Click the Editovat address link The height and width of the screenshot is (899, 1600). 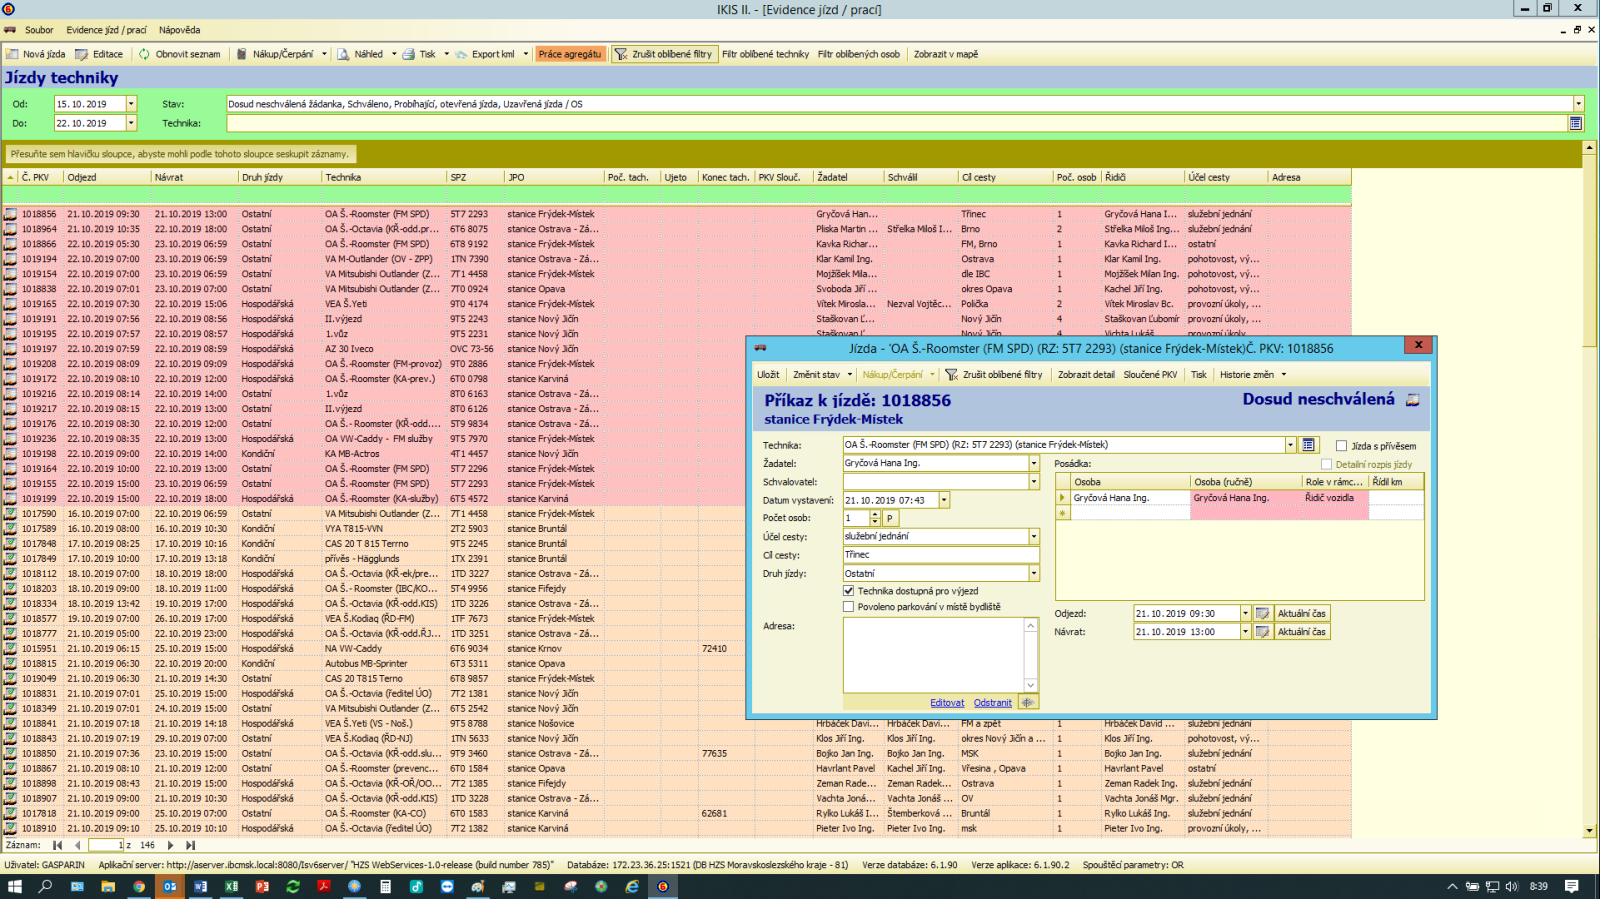947,703
